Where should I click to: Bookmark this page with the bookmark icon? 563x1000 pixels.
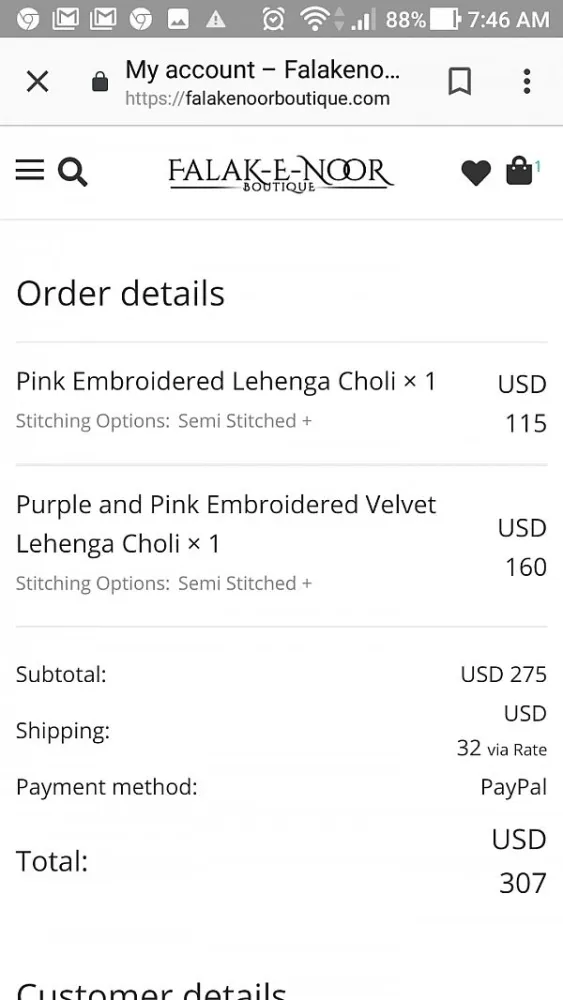[460, 82]
